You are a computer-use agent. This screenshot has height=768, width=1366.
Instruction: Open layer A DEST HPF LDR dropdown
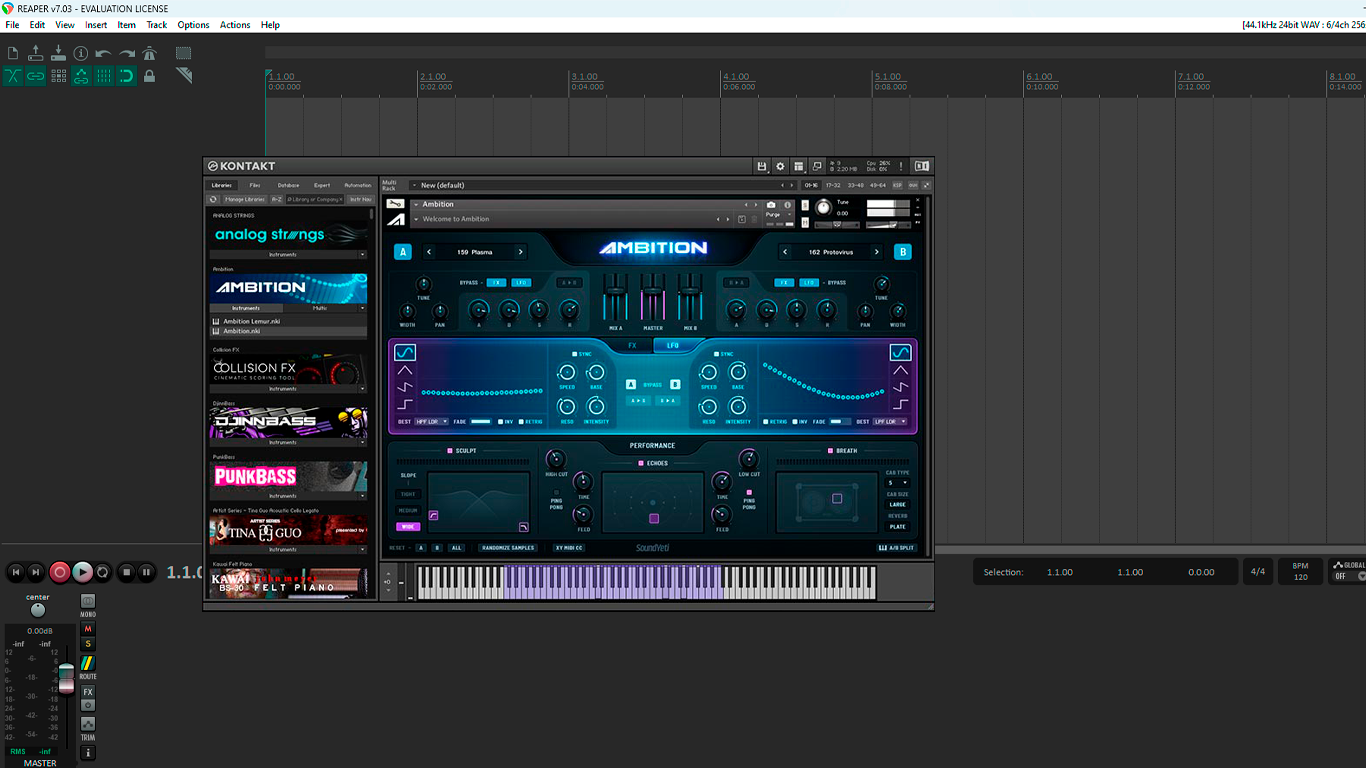(x=432, y=422)
